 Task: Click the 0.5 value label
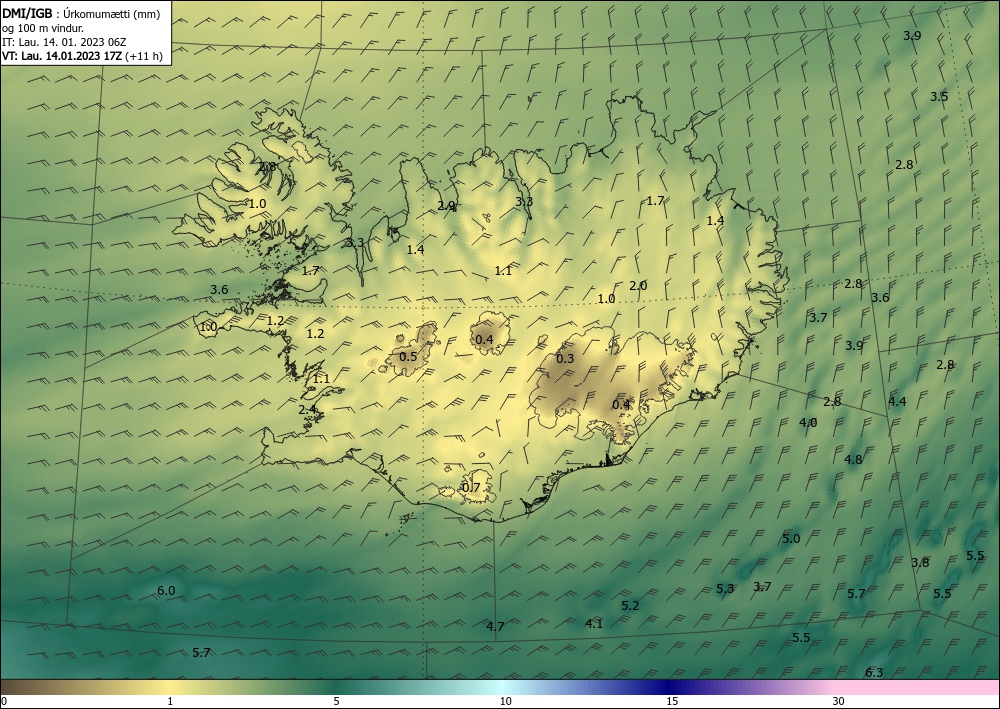[408, 356]
